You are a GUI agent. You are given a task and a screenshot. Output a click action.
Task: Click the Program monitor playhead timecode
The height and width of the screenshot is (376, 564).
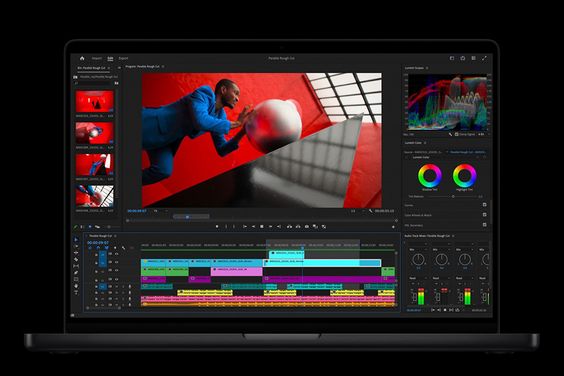click(x=137, y=211)
